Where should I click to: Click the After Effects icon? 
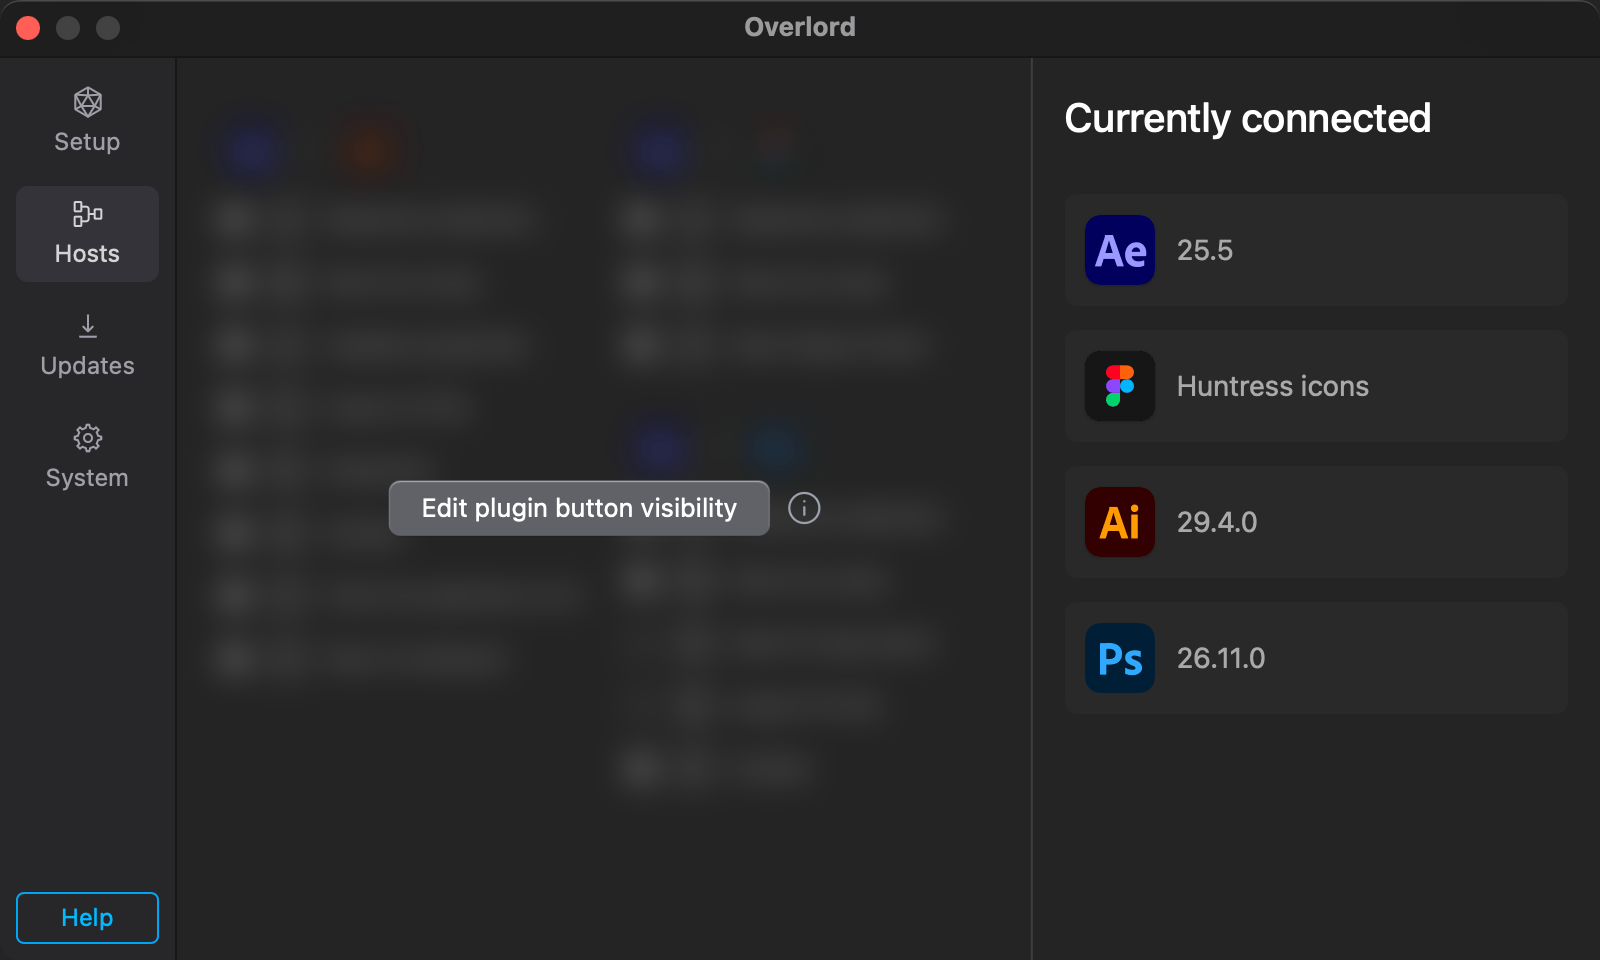click(1120, 250)
